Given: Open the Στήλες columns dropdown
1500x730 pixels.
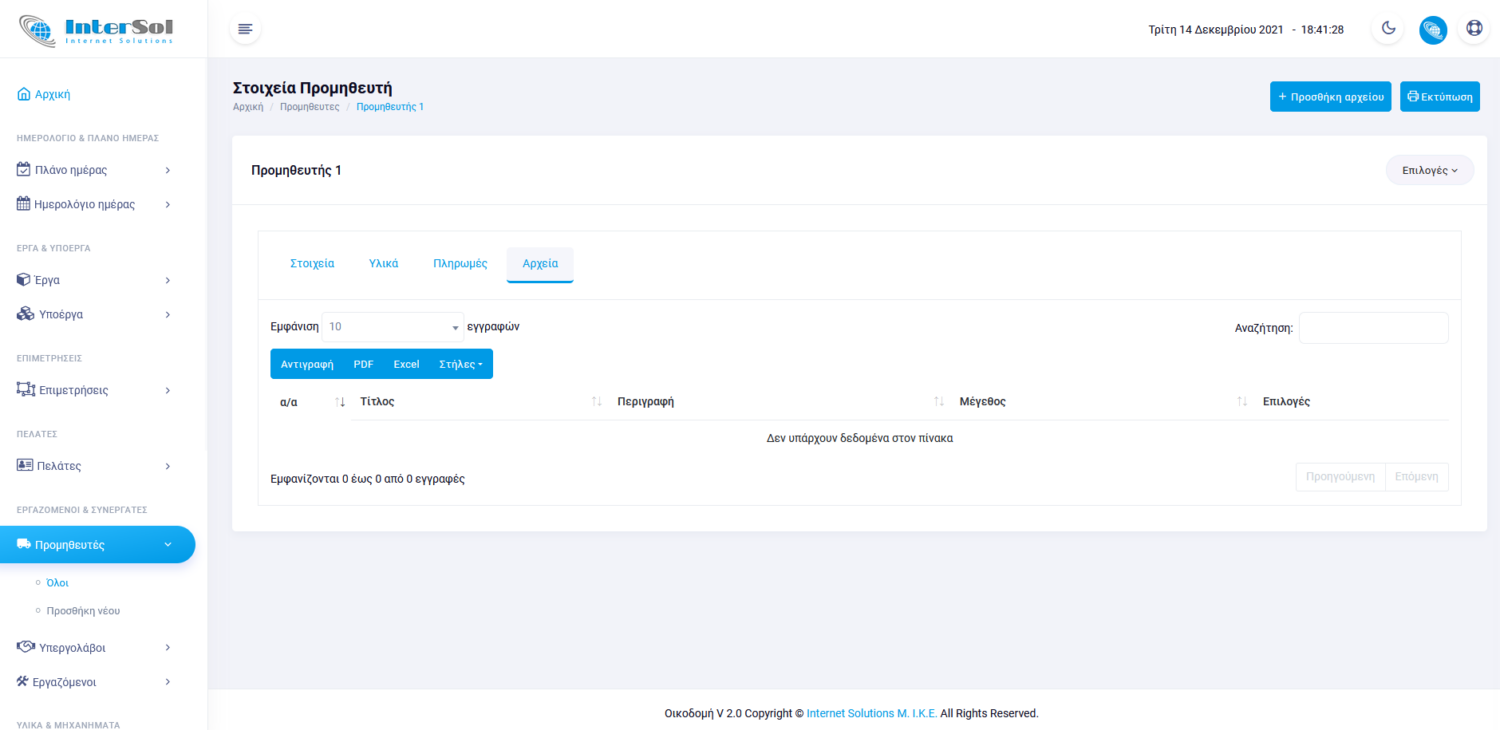Looking at the screenshot, I should click(460, 364).
